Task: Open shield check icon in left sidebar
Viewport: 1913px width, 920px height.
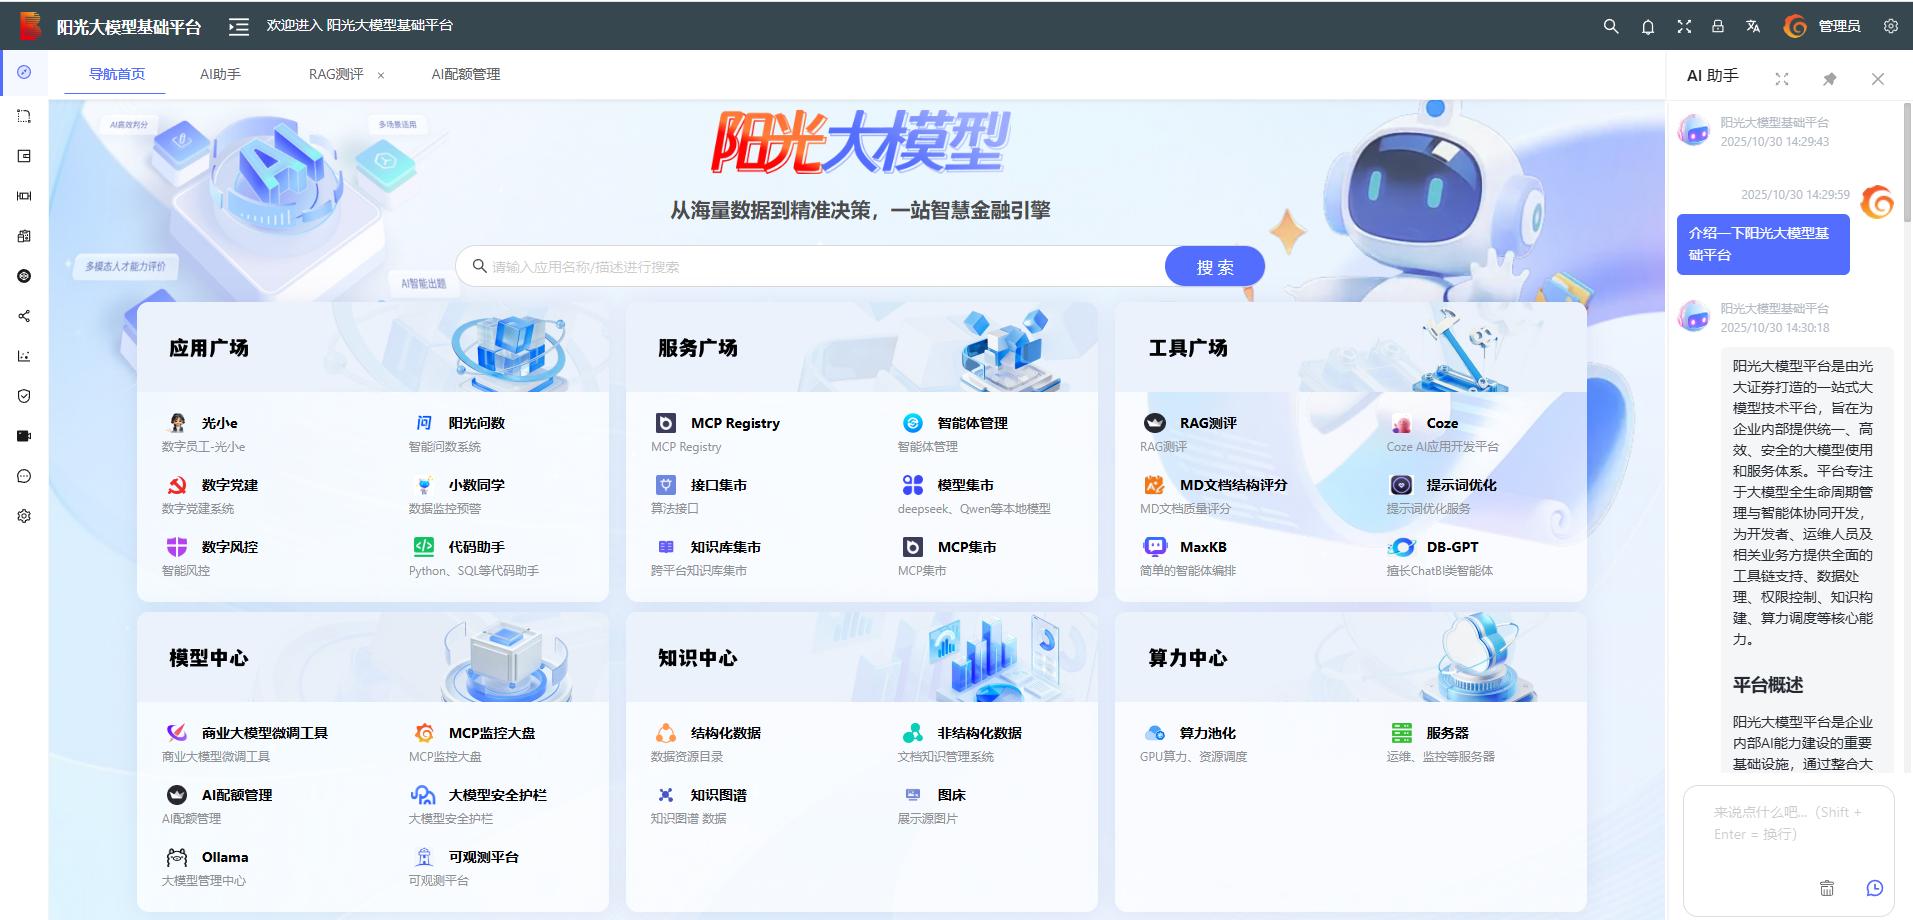Action: point(24,396)
